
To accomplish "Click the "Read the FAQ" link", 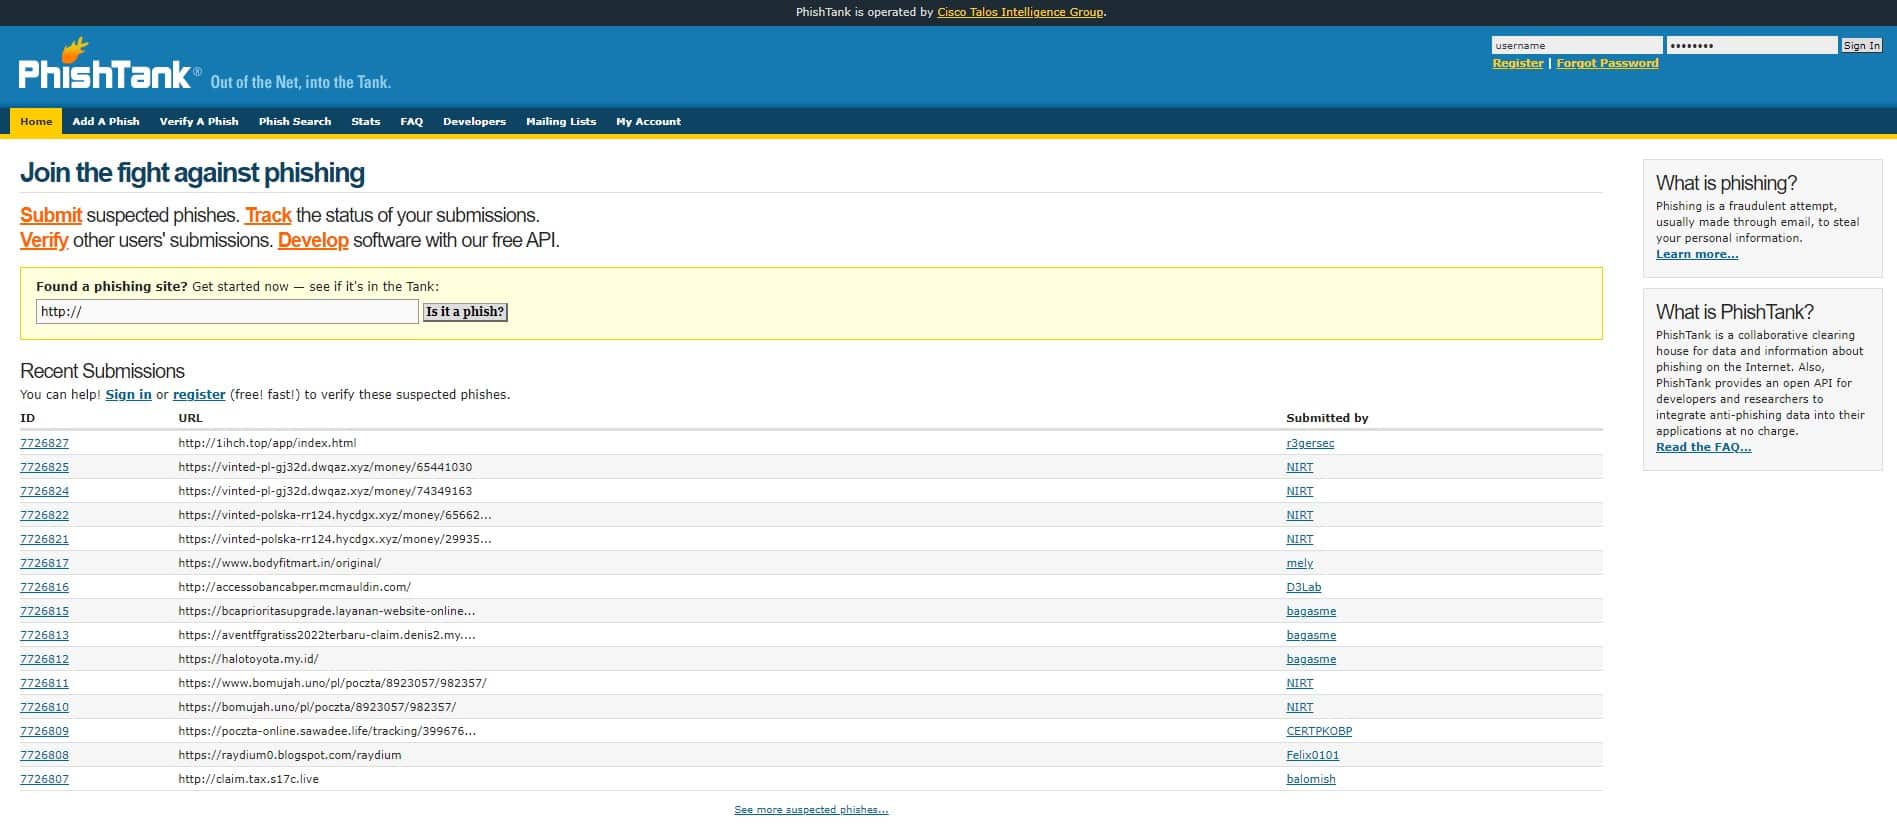I will tap(1703, 447).
